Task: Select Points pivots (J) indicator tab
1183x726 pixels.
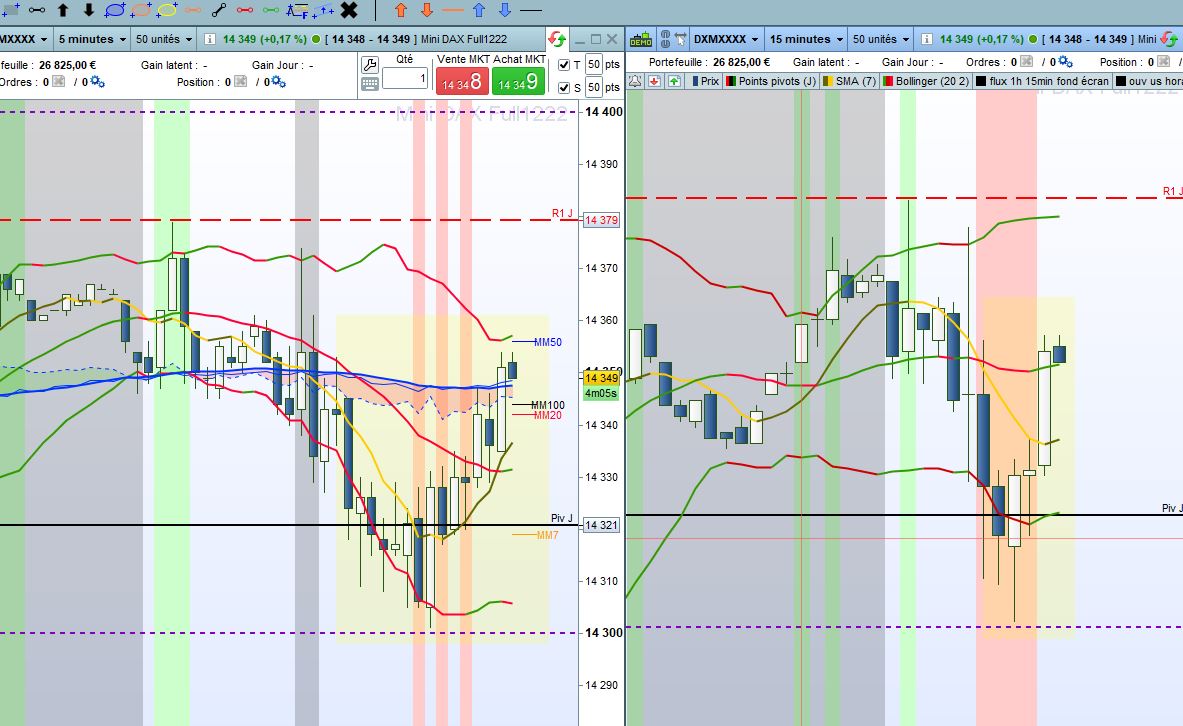Action: click(770, 81)
